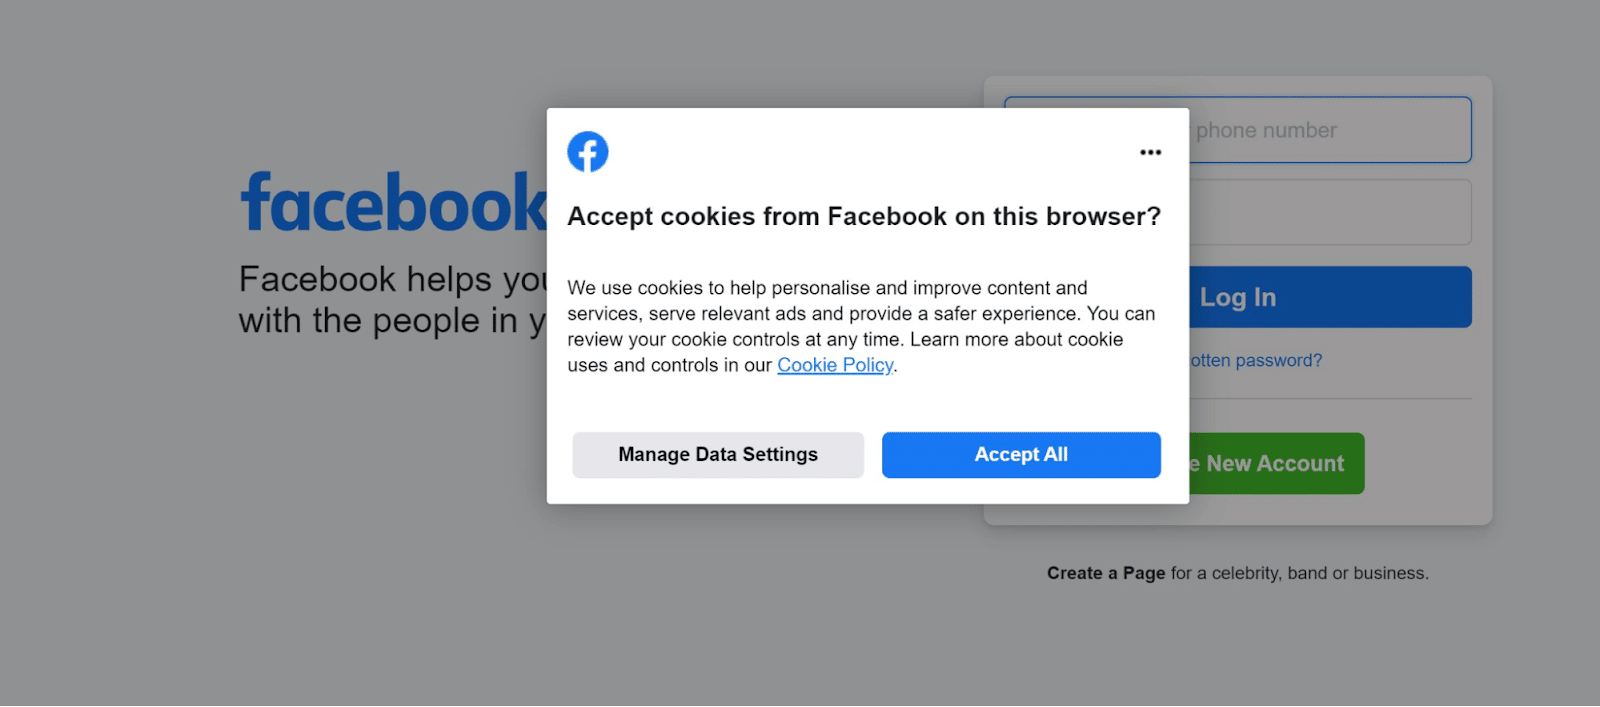1600x707 pixels.
Task: Open Create a Page for a celebrity
Action: coord(1106,572)
